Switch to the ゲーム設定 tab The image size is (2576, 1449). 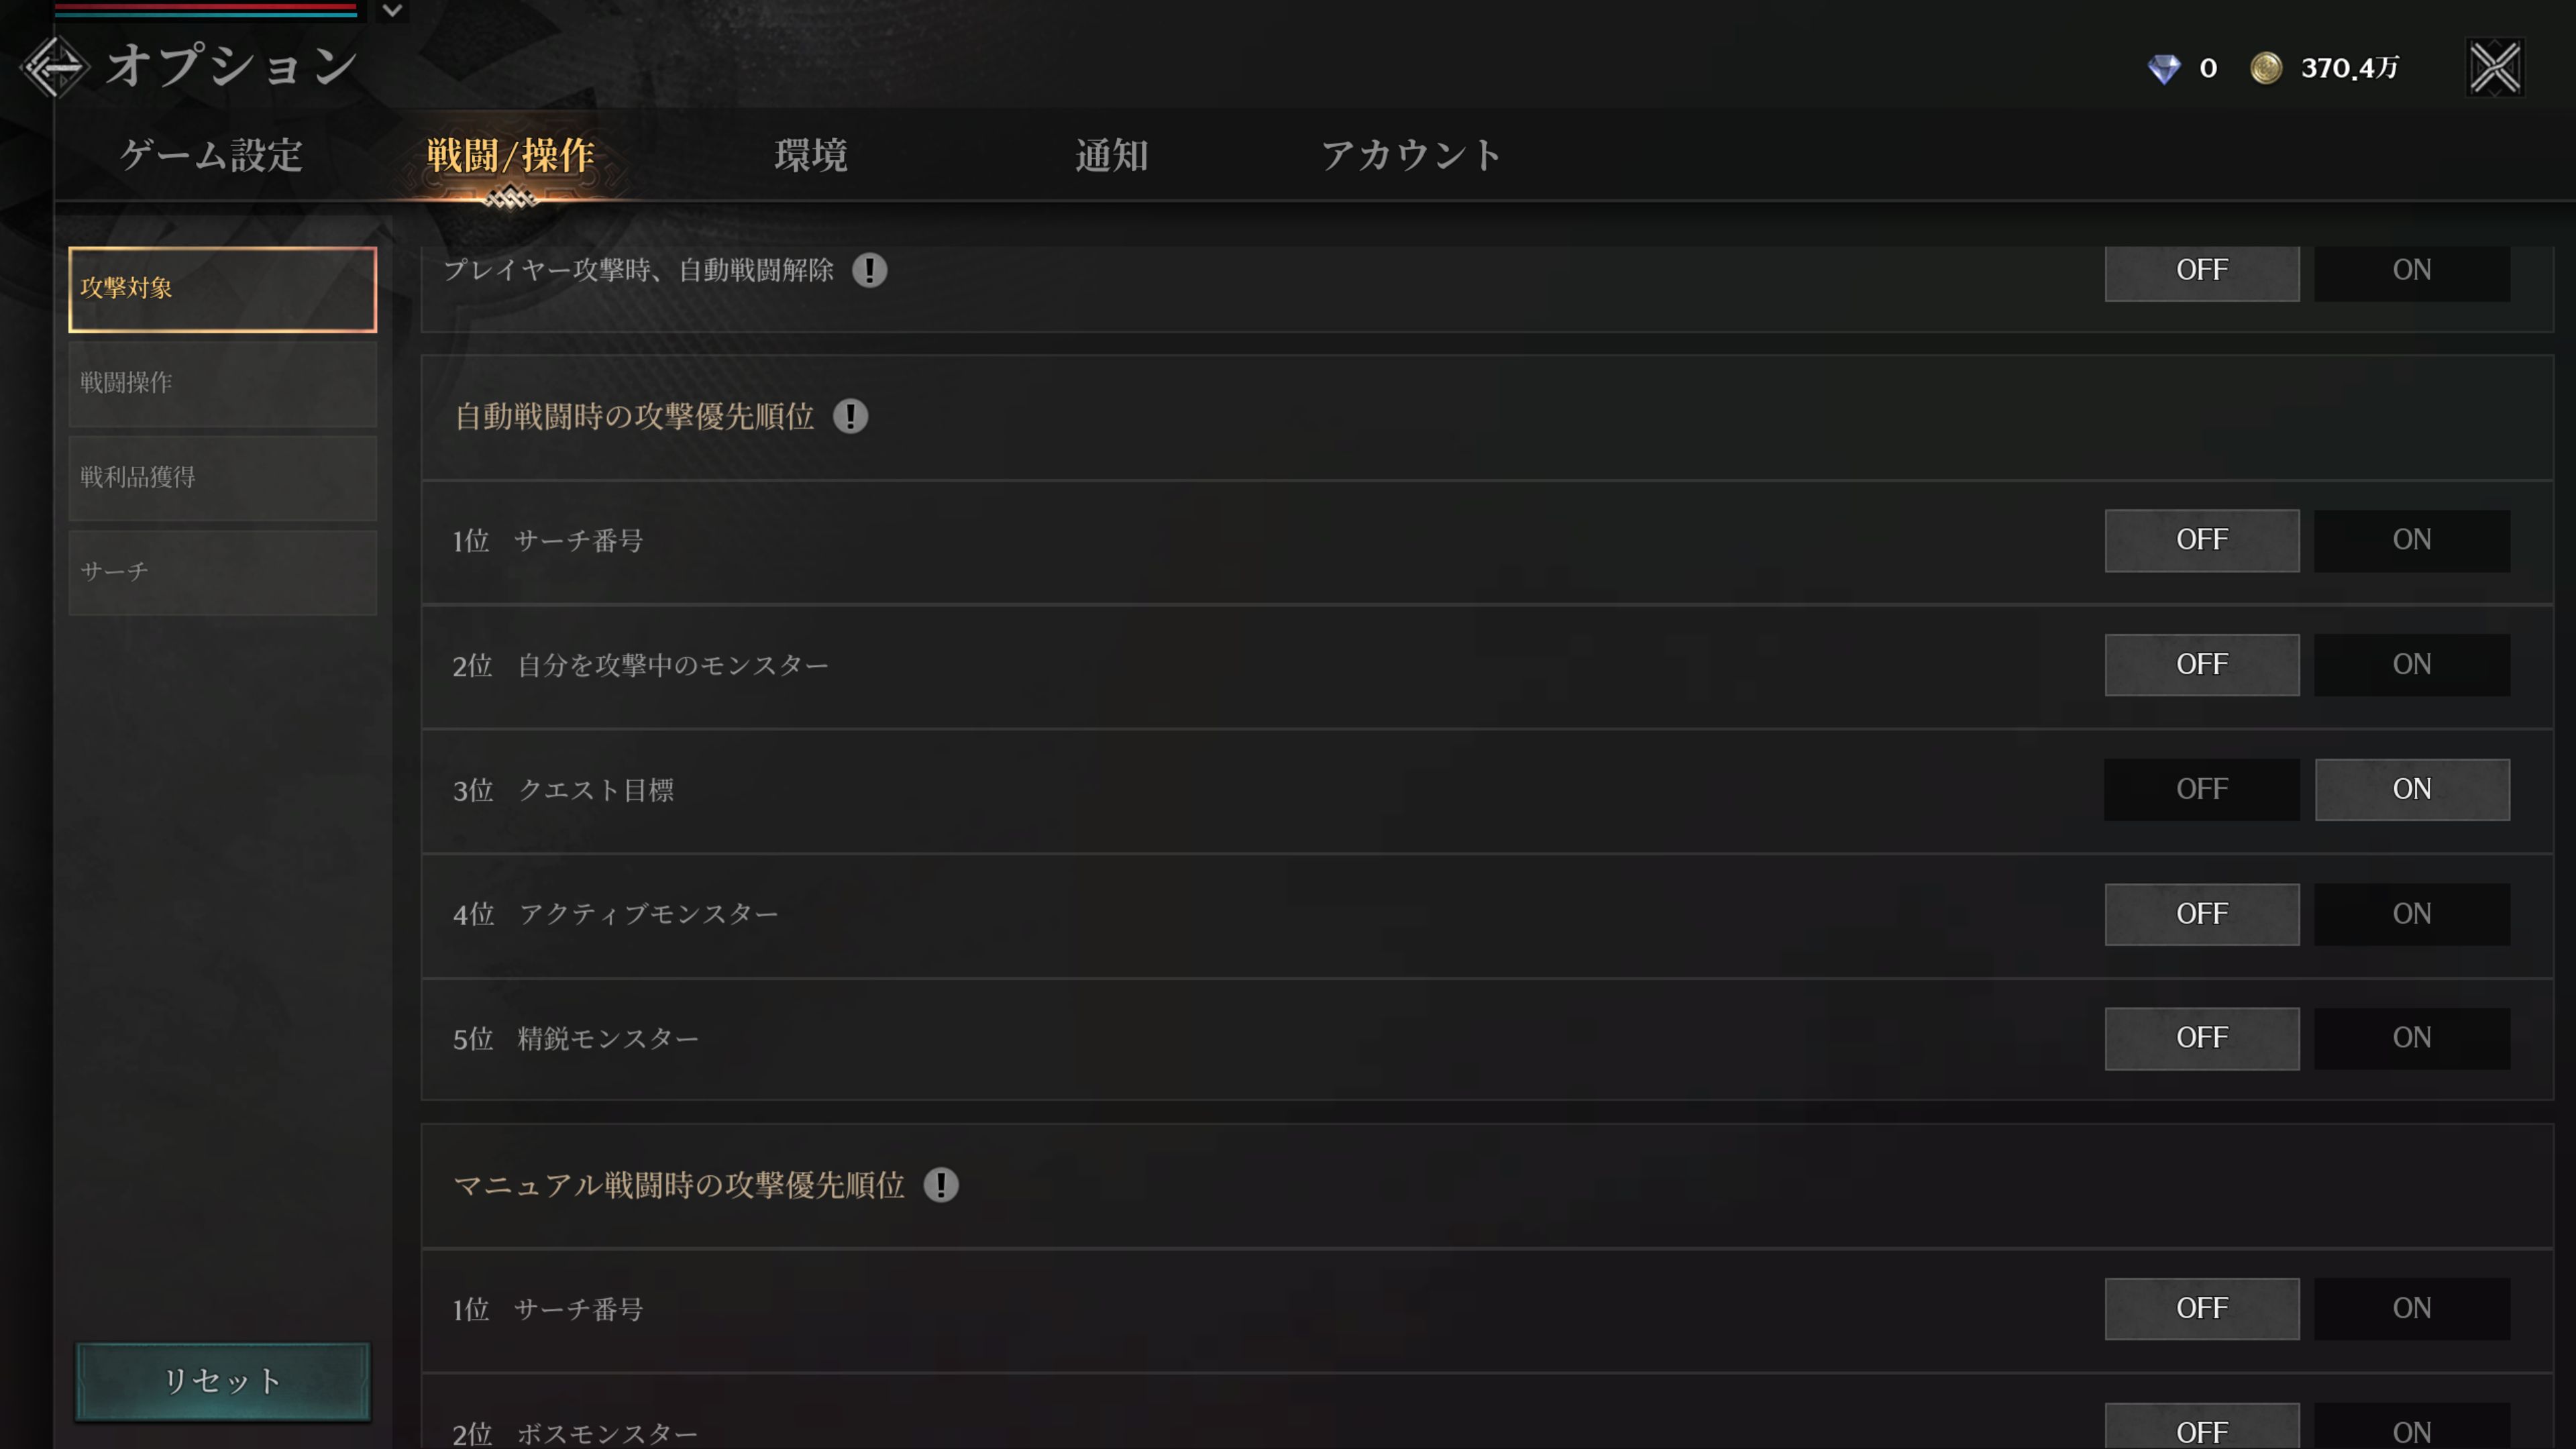tap(211, 156)
